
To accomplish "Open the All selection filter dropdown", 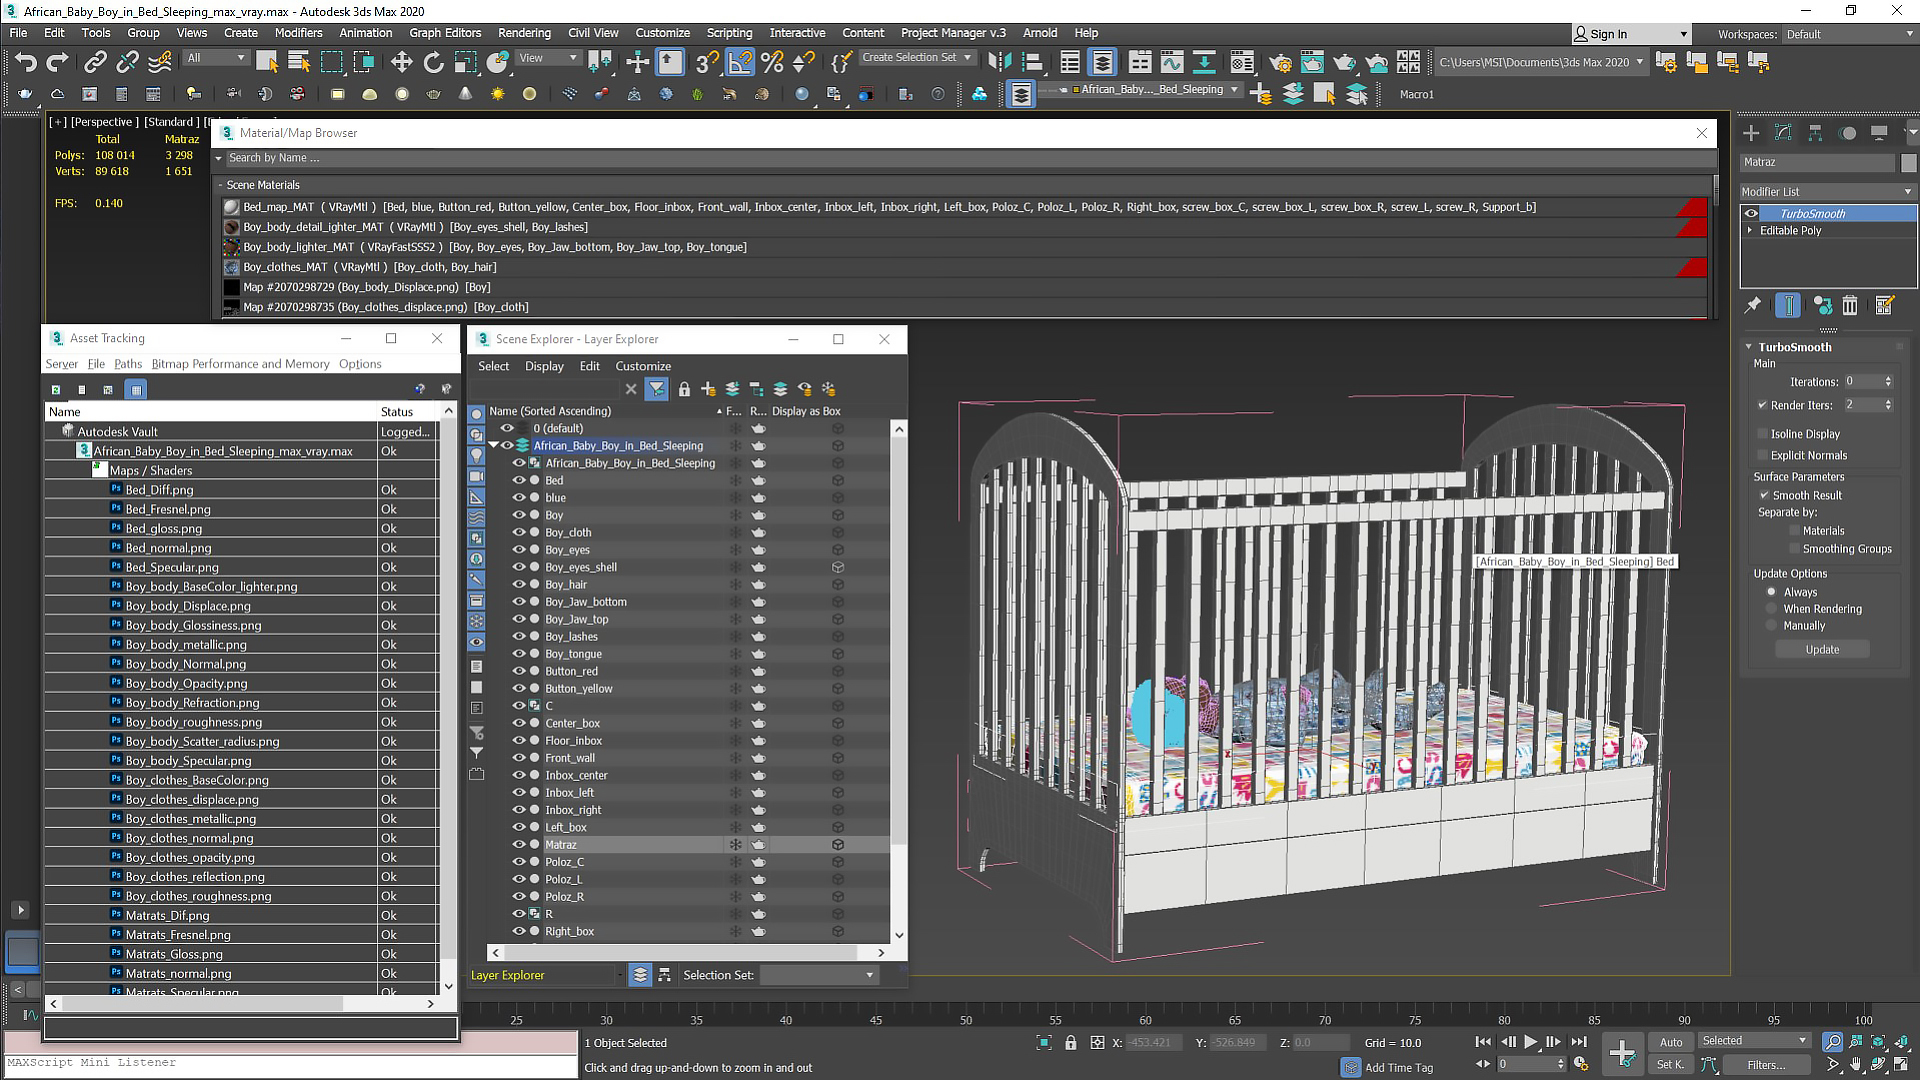I will pos(216,57).
